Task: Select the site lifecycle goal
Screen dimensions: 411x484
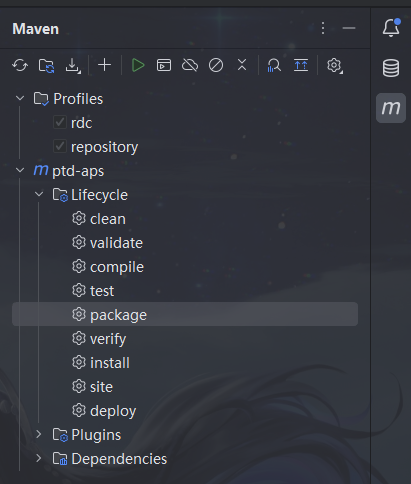Action: (x=185, y=387)
